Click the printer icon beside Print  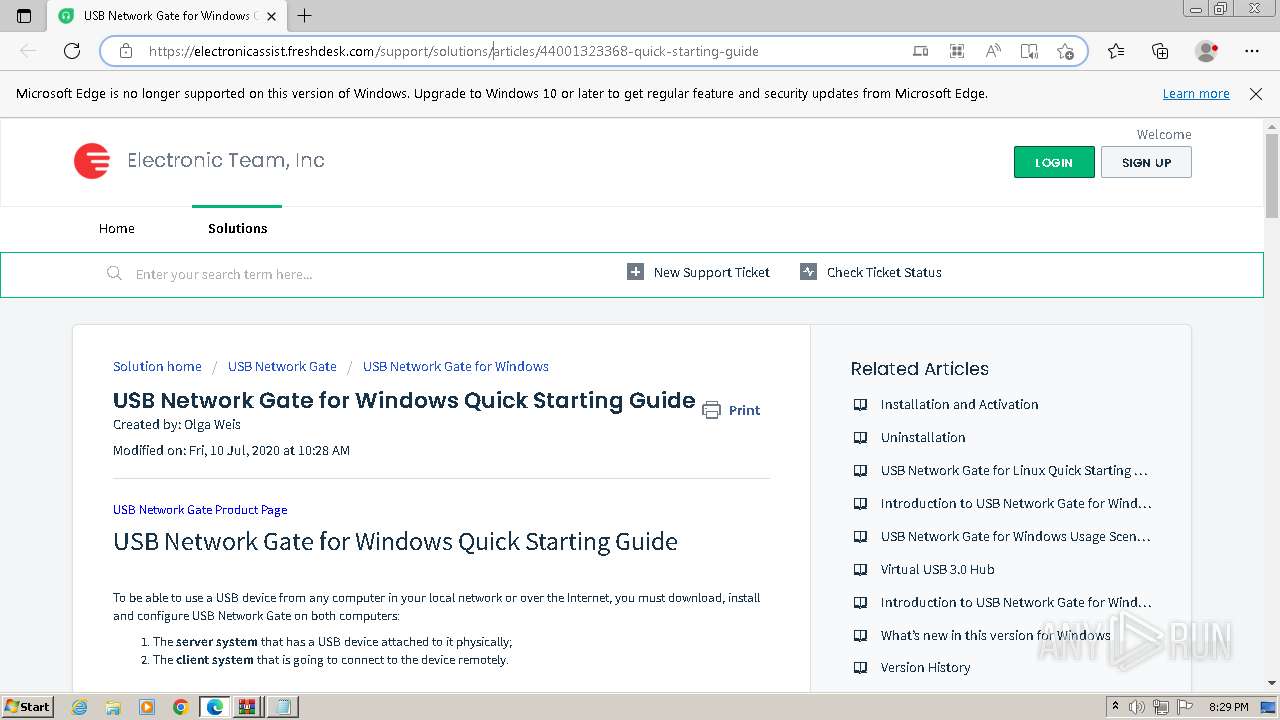pos(711,410)
